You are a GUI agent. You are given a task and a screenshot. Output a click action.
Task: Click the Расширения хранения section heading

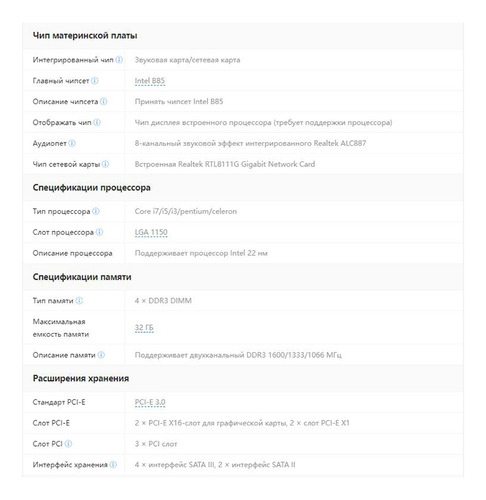pyautogui.click(x=81, y=378)
